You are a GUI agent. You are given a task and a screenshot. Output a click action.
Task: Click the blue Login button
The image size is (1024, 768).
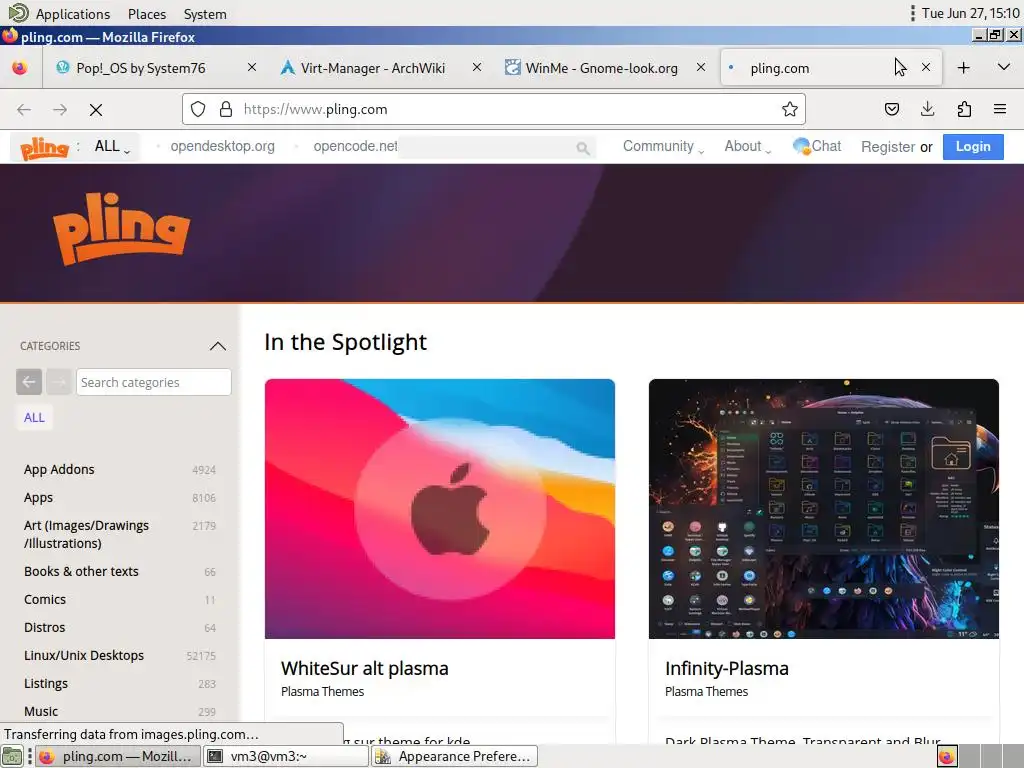point(973,146)
